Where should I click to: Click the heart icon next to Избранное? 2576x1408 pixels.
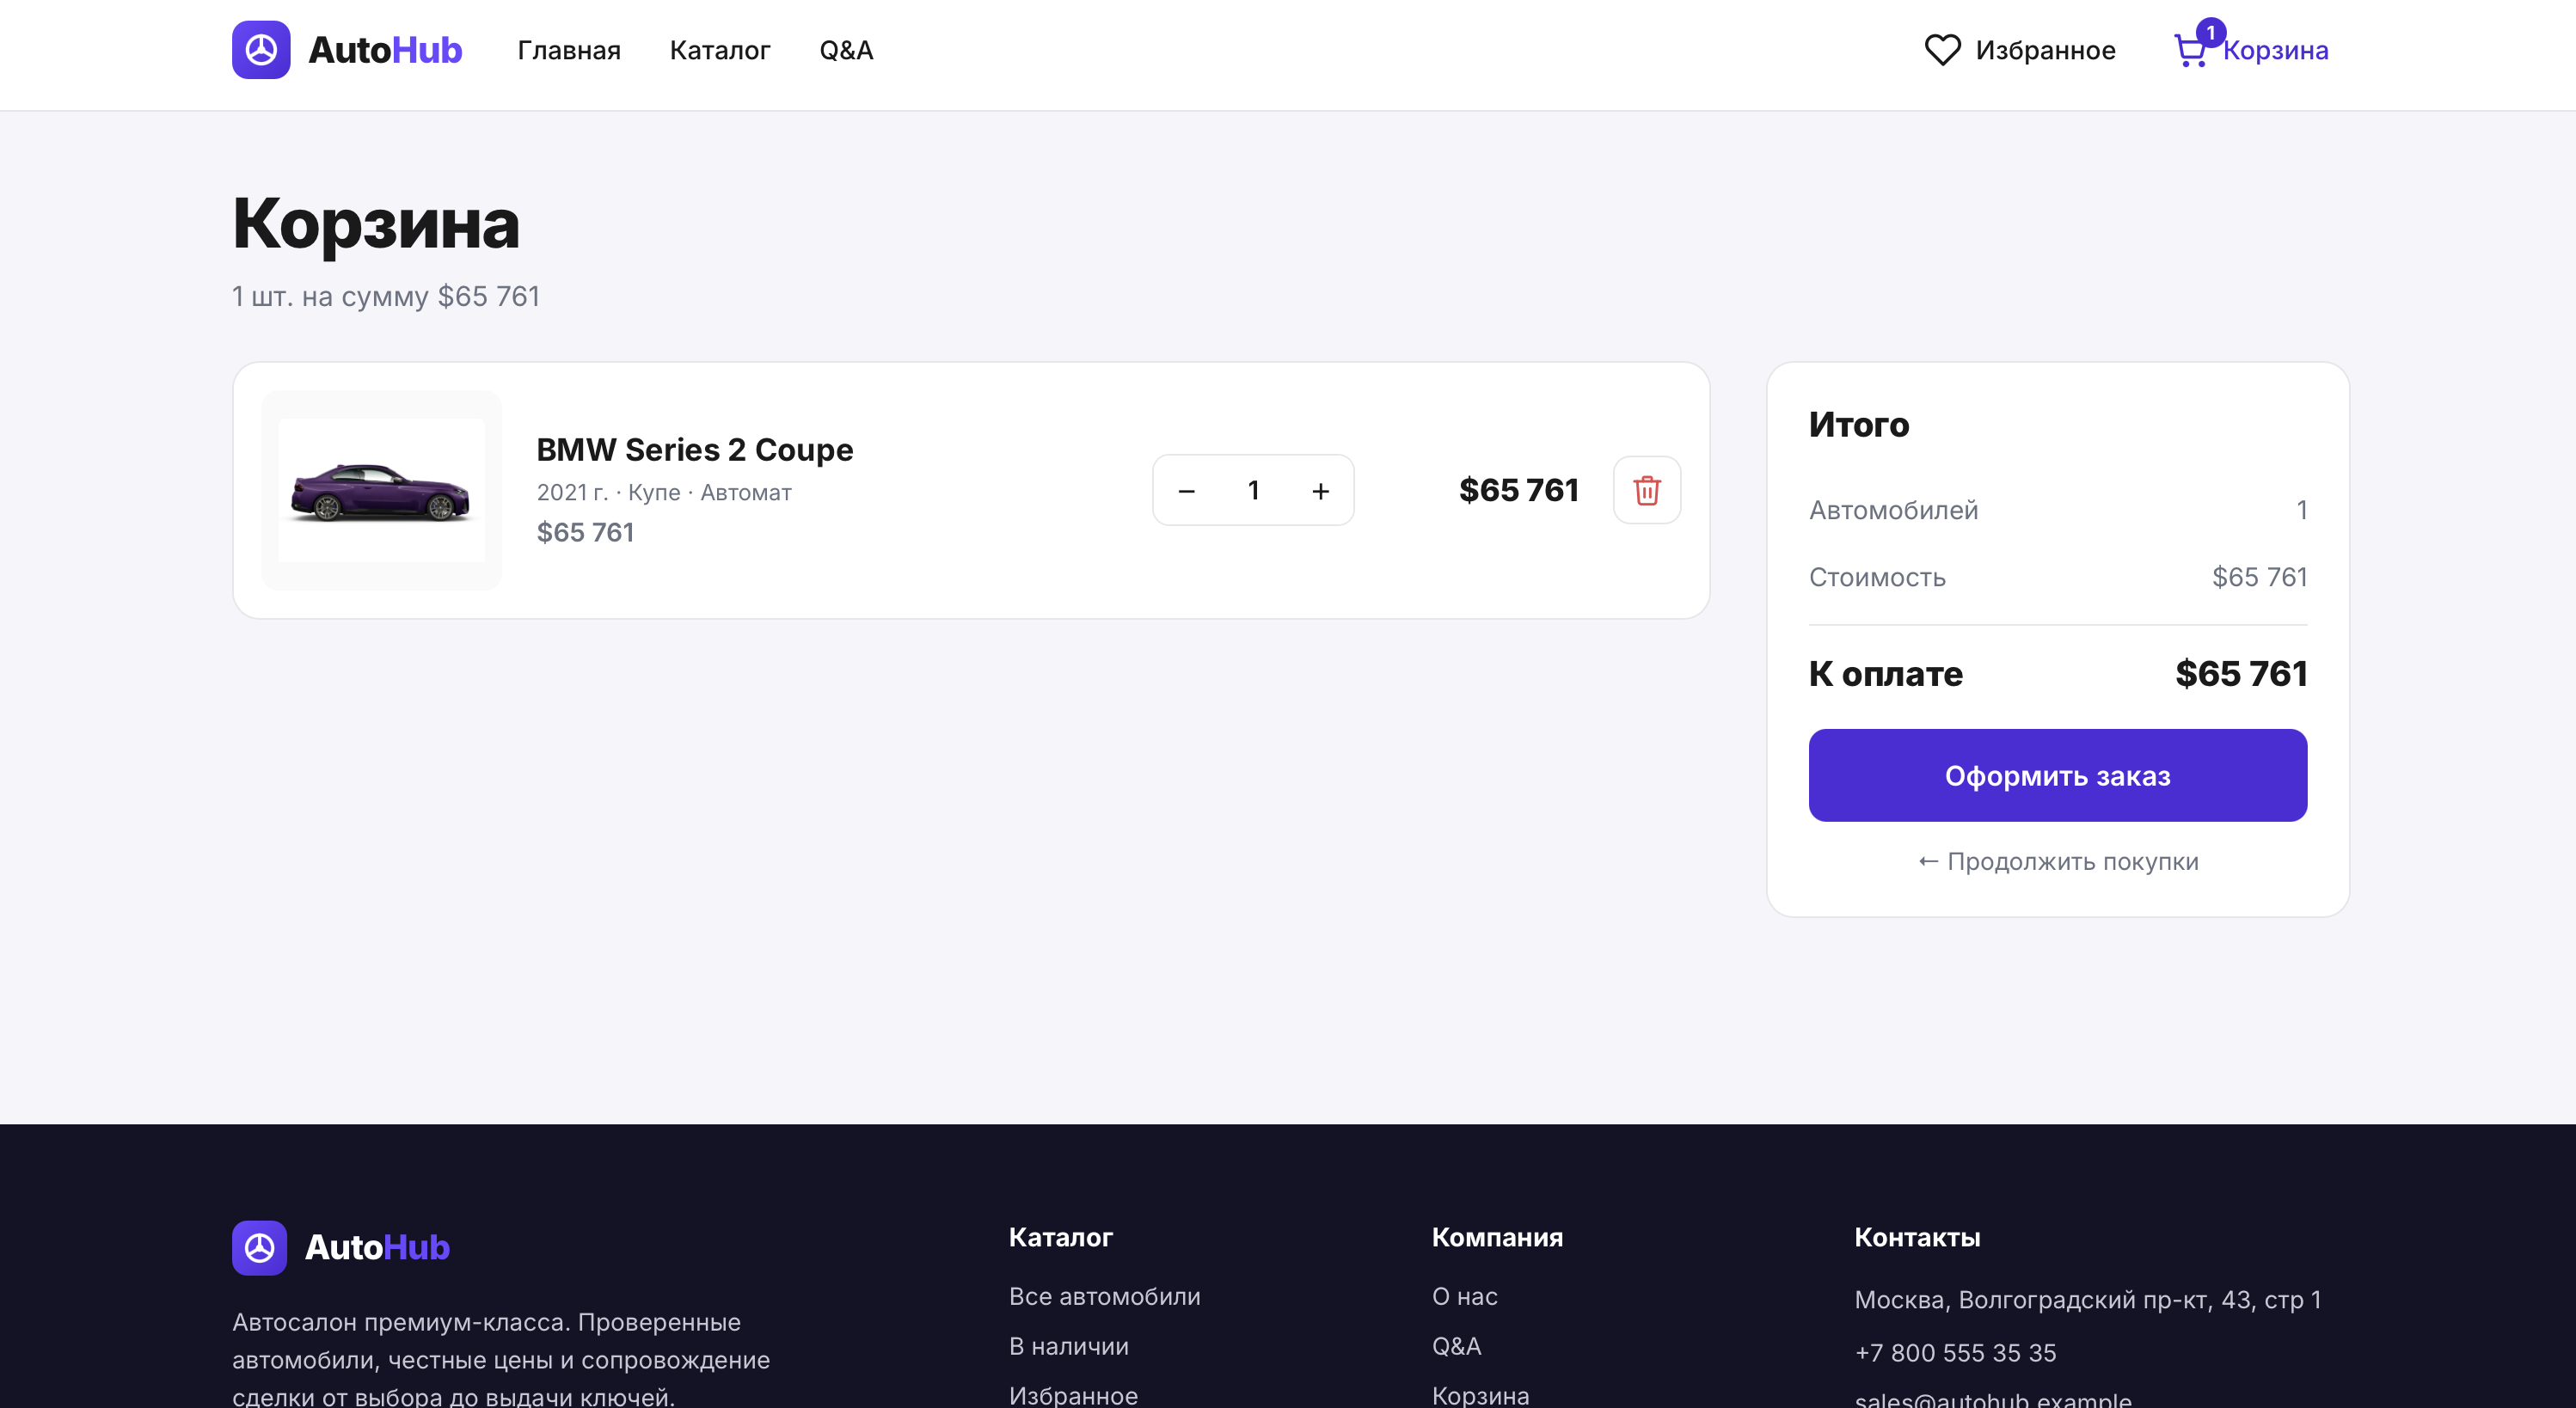[x=1942, y=50]
